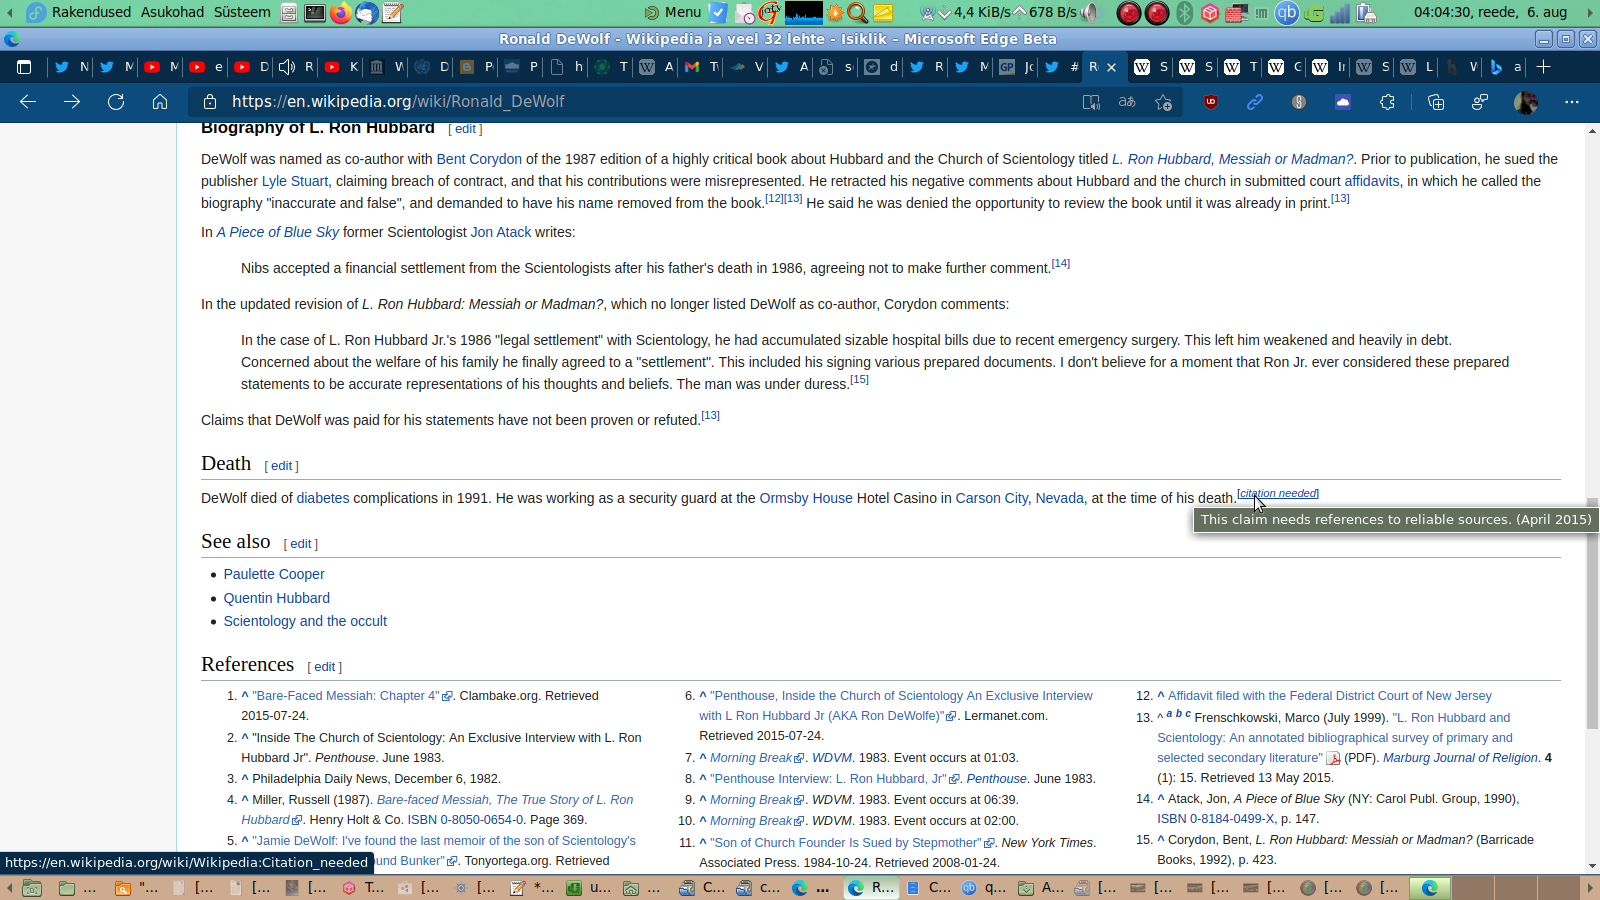Open Bare-Faced Messiah: Chapter 4 reference
This screenshot has width=1600, height=900.
coord(346,696)
